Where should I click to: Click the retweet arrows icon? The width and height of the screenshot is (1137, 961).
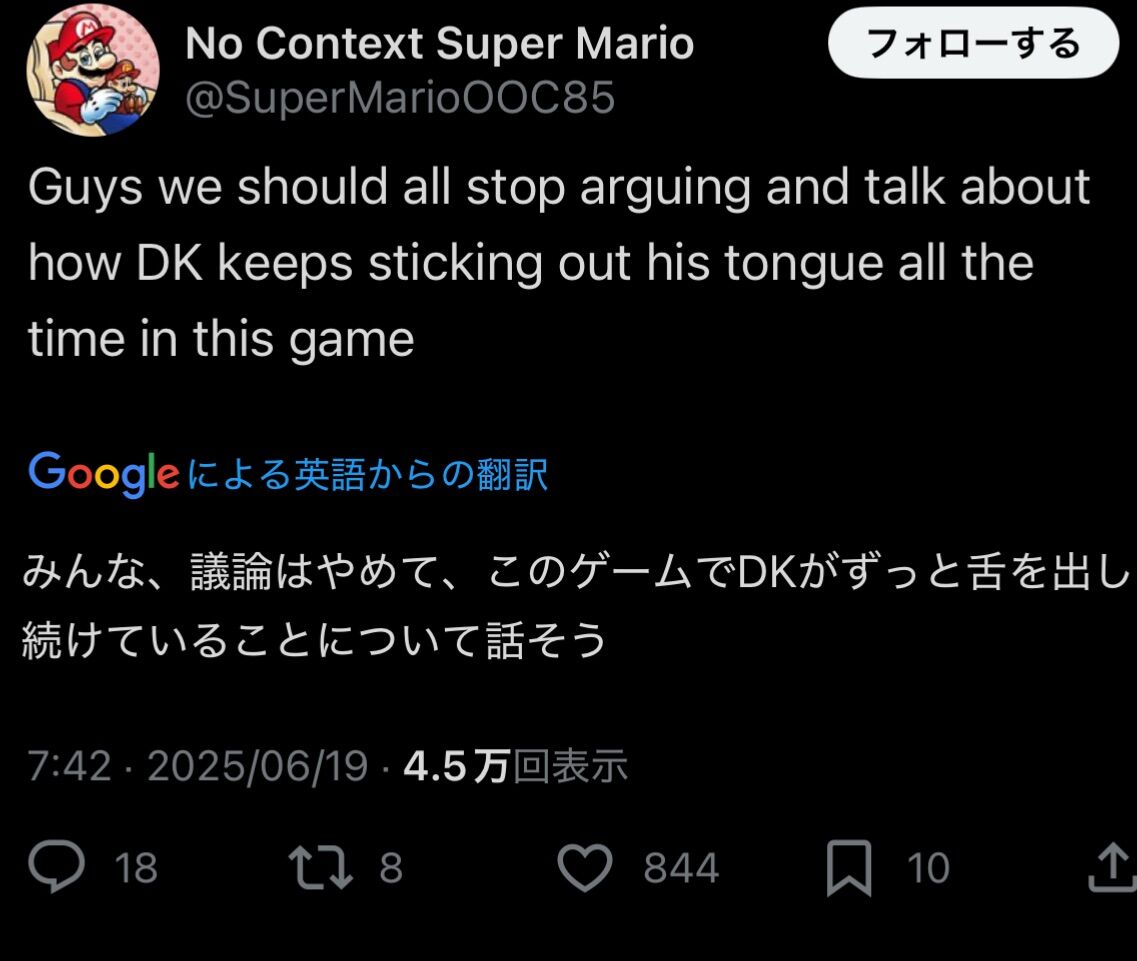(321, 867)
